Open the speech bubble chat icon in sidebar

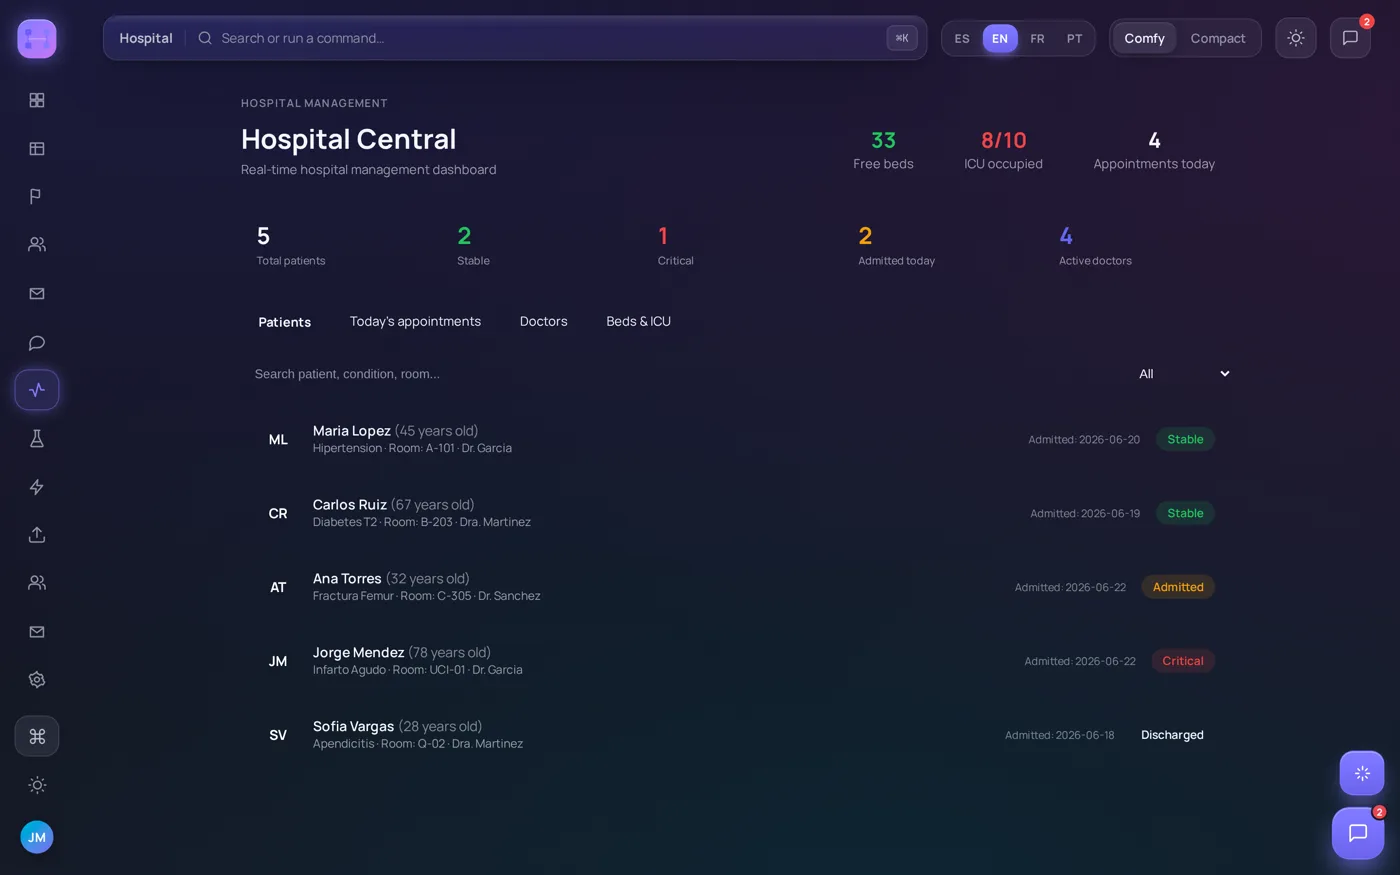(37, 343)
